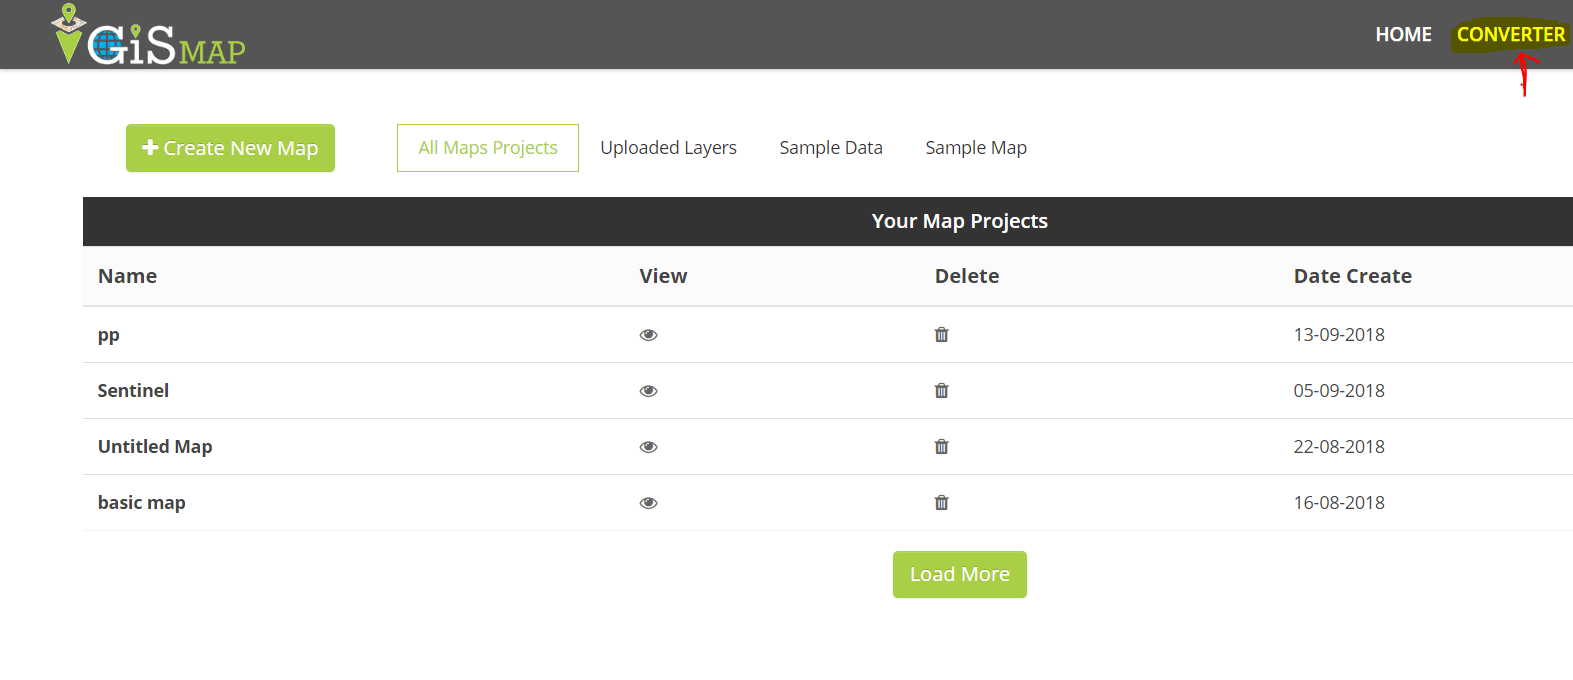Open the Sample Map tab
The height and width of the screenshot is (680, 1573).
(x=976, y=148)
